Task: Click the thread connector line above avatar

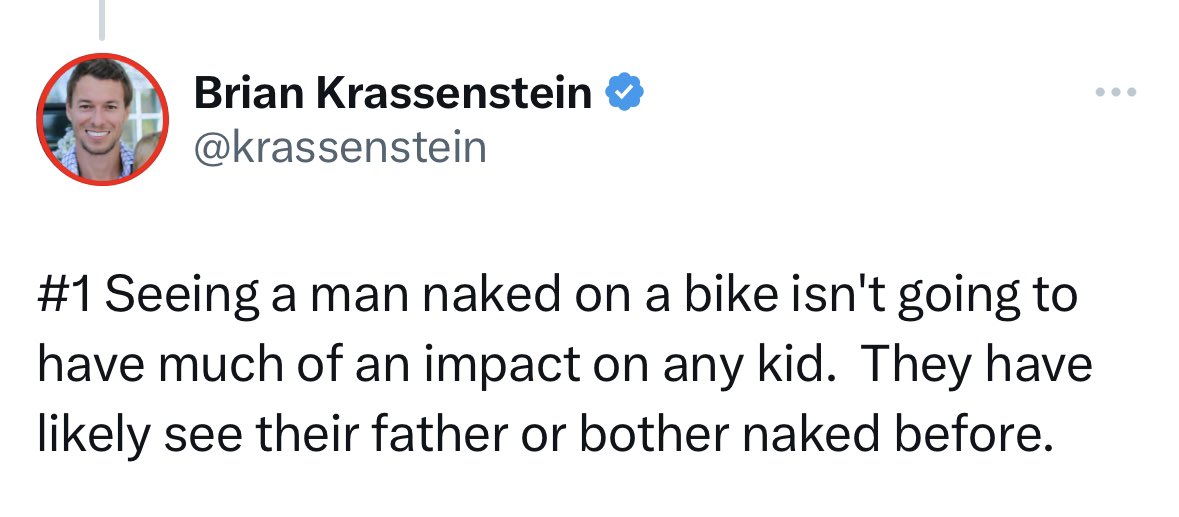Action: click(101, 22)
